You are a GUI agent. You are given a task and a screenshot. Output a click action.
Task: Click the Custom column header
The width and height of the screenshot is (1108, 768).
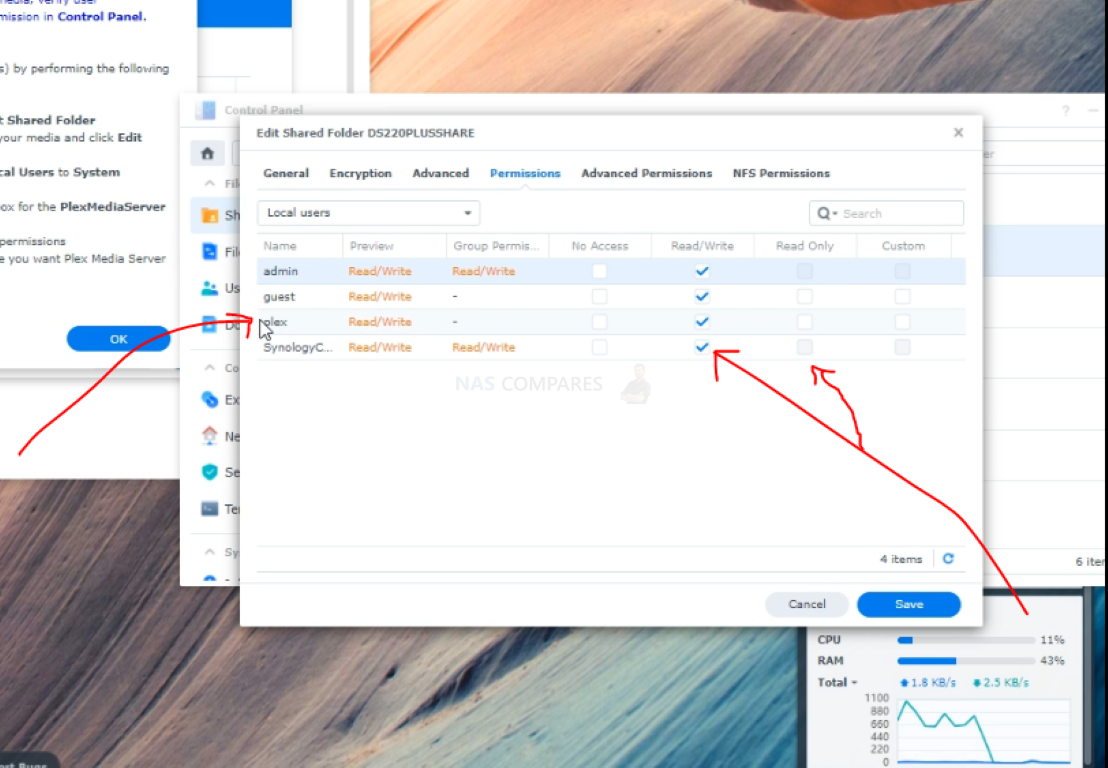pos(904,246)
